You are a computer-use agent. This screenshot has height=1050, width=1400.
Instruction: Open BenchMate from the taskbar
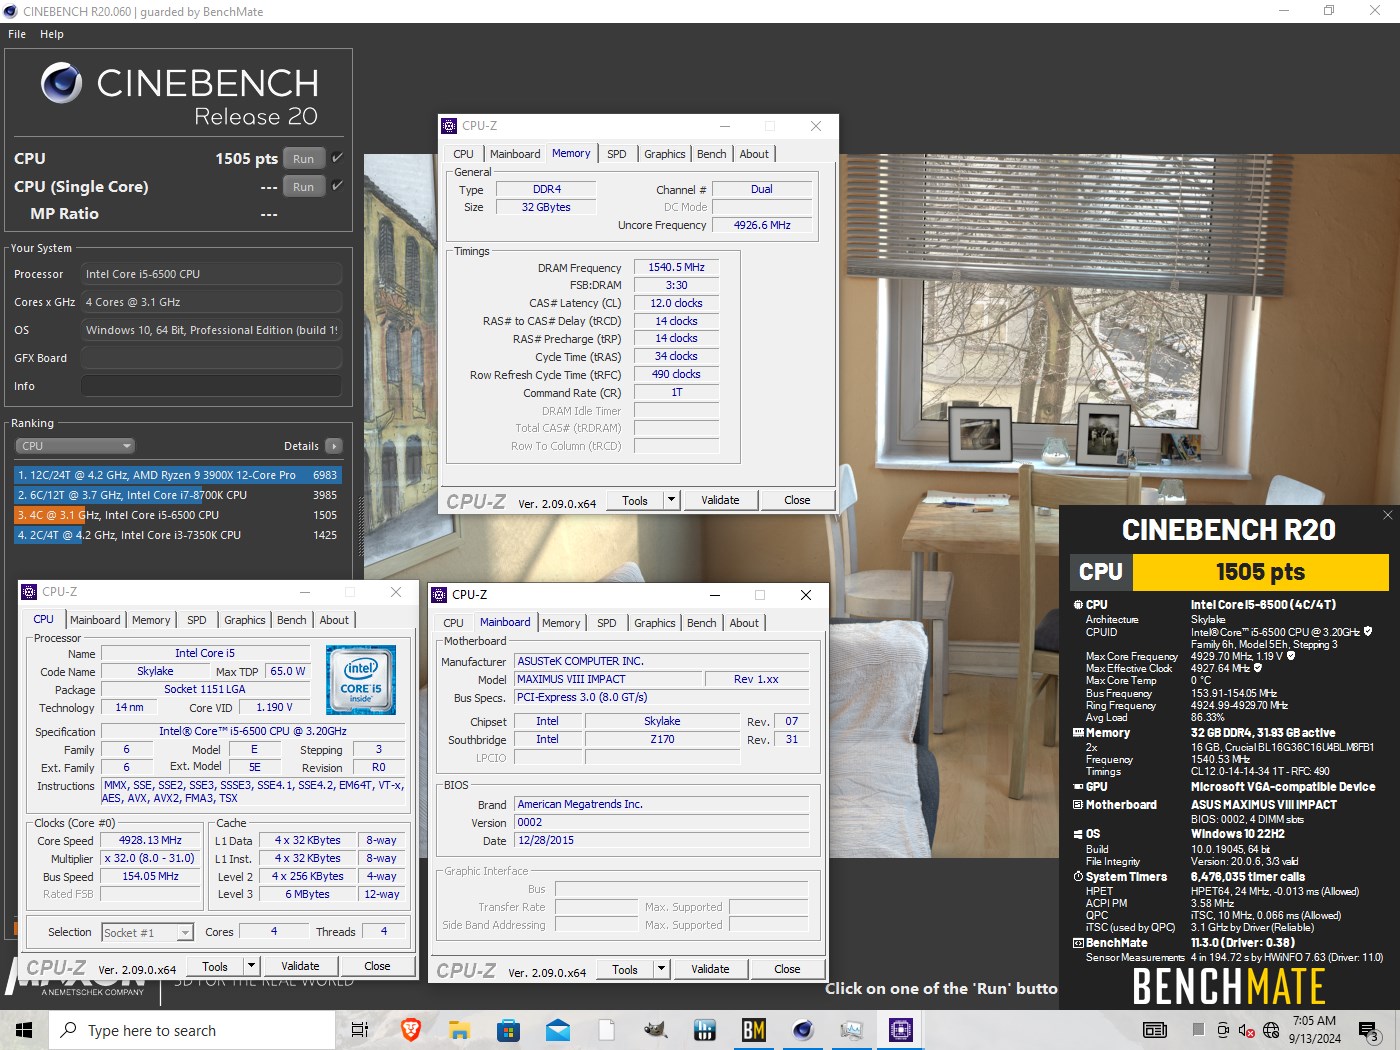pos(754,1030)
